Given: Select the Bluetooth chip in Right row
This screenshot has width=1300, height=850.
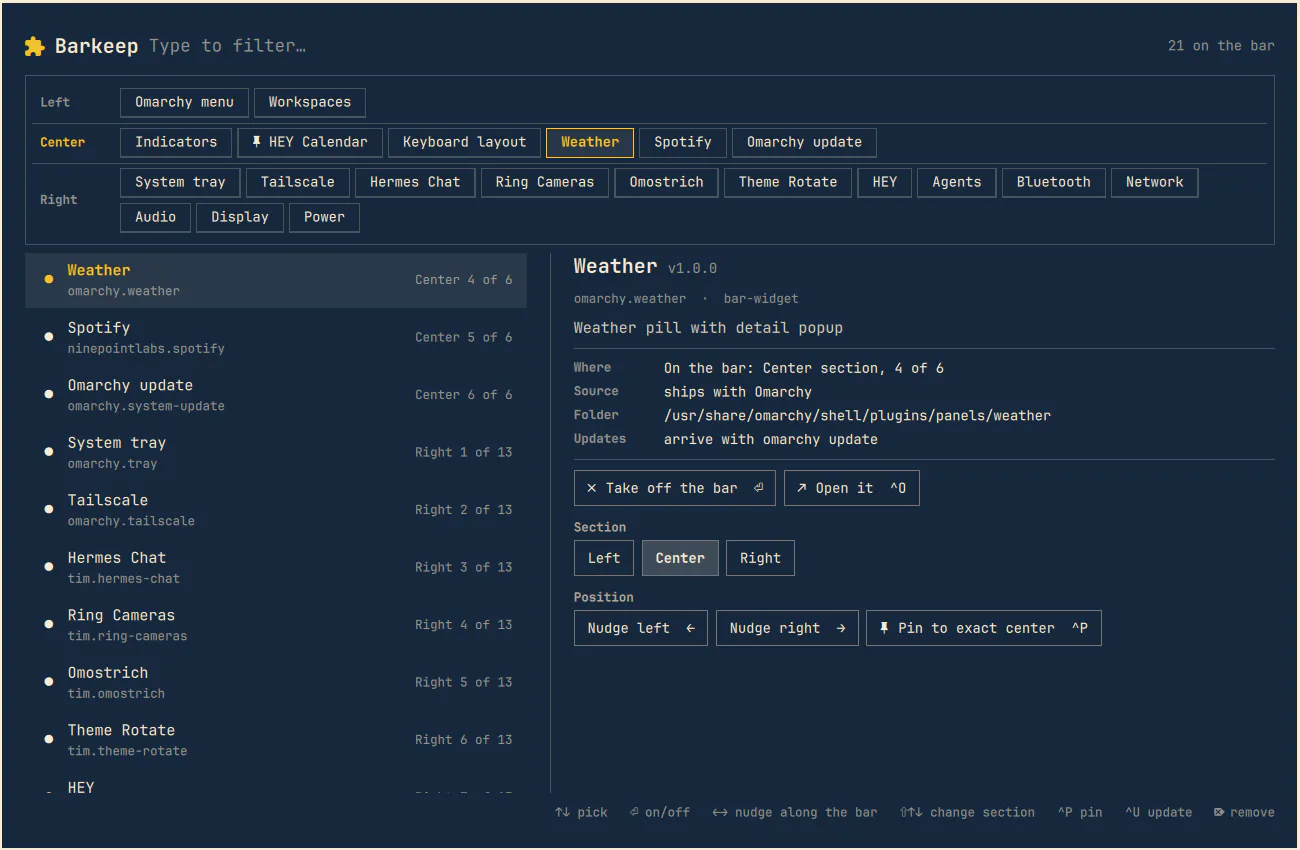Looking at the screenshot, I should click(x=1054, y=182).
